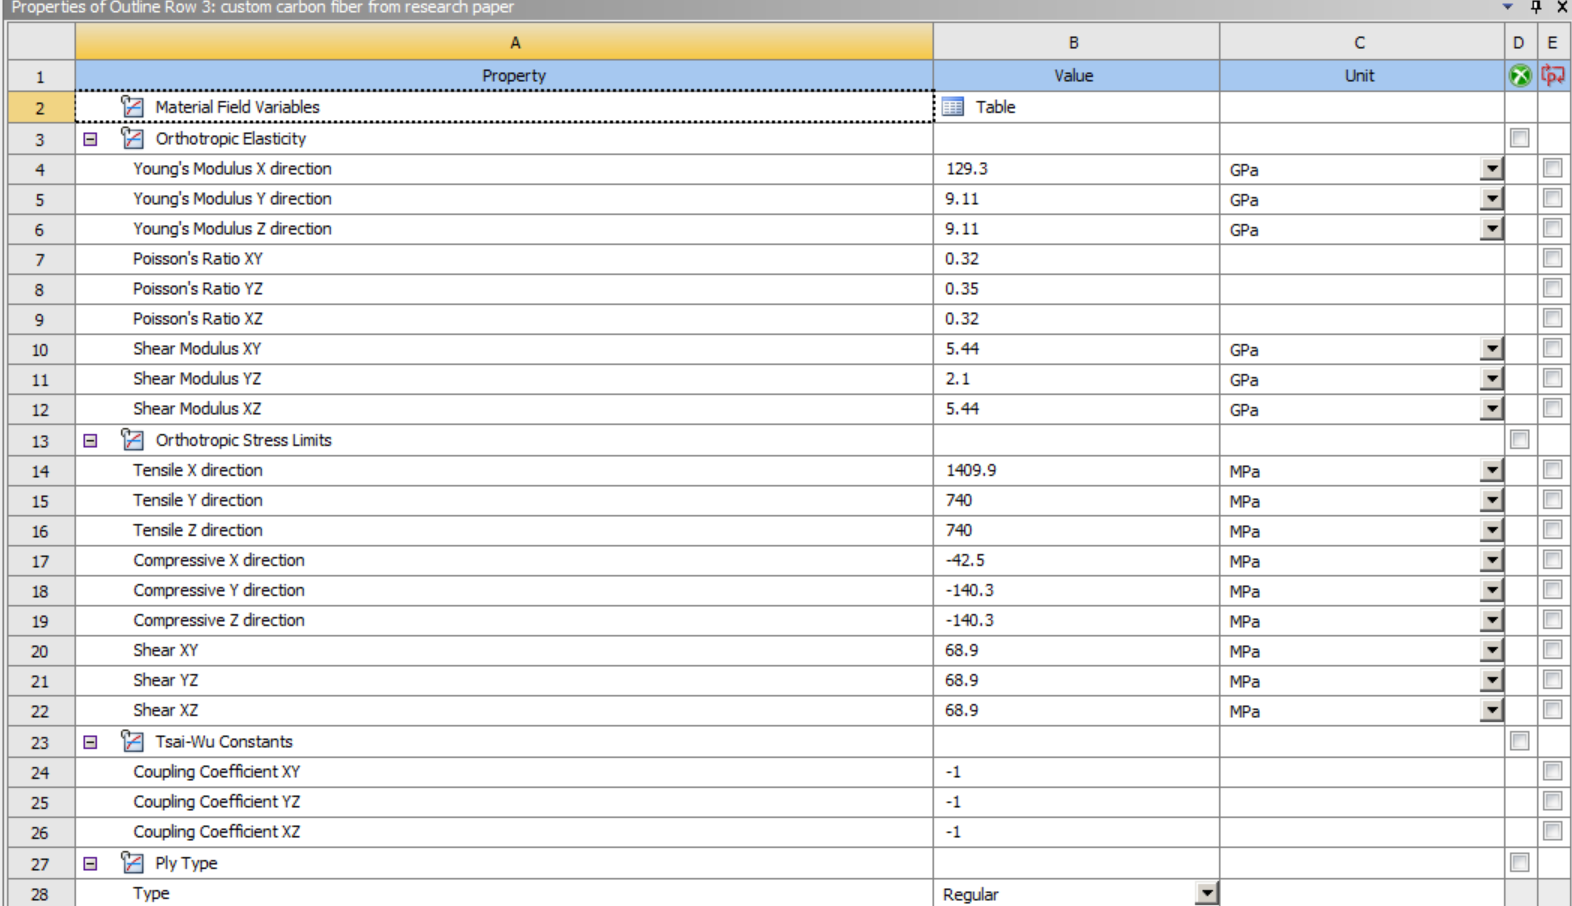Check parameterize box for Coupling Coefficient XY

[1553, 771]
